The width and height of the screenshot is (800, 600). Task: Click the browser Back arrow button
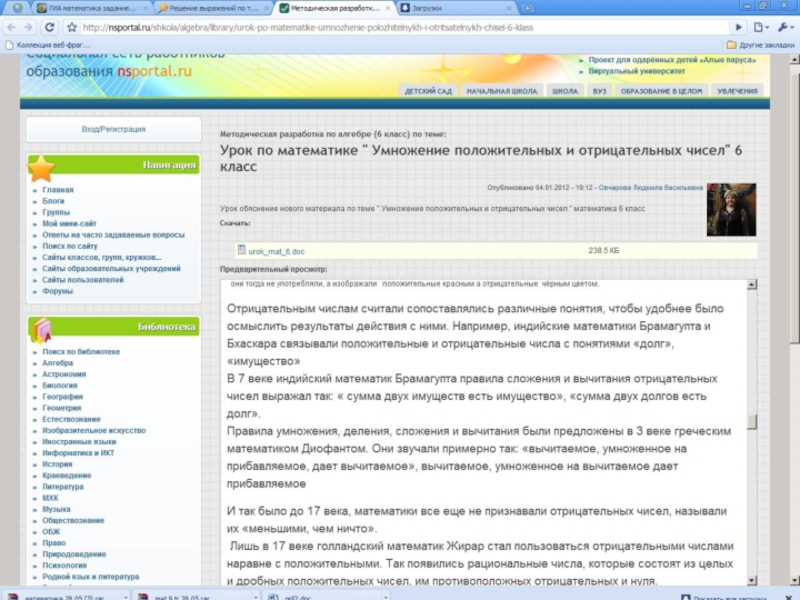click(x=12, y=28)
